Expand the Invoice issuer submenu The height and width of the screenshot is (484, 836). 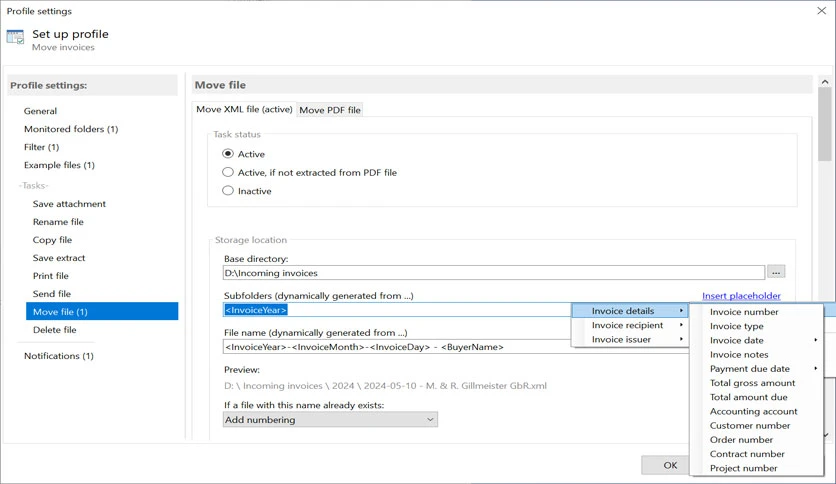click(x=630, y=340)
